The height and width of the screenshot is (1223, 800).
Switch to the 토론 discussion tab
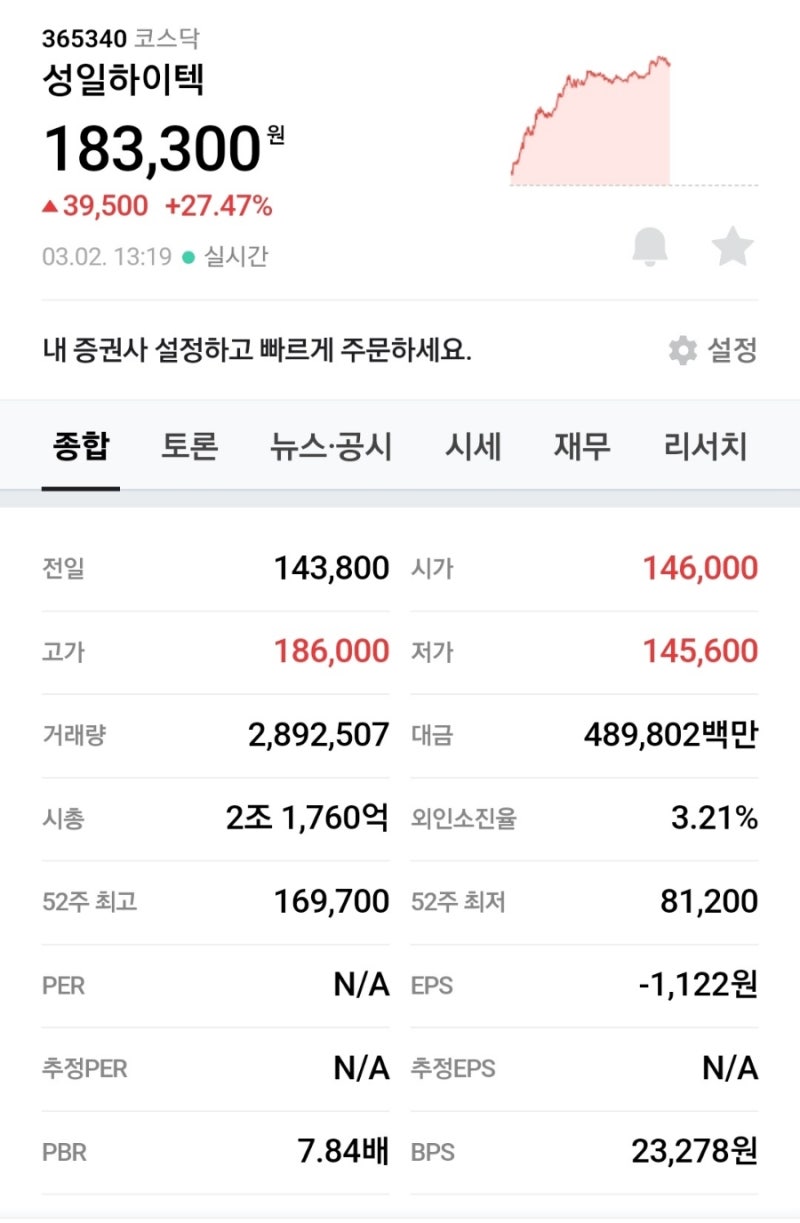pyautogui.click(x=190, y=447)
